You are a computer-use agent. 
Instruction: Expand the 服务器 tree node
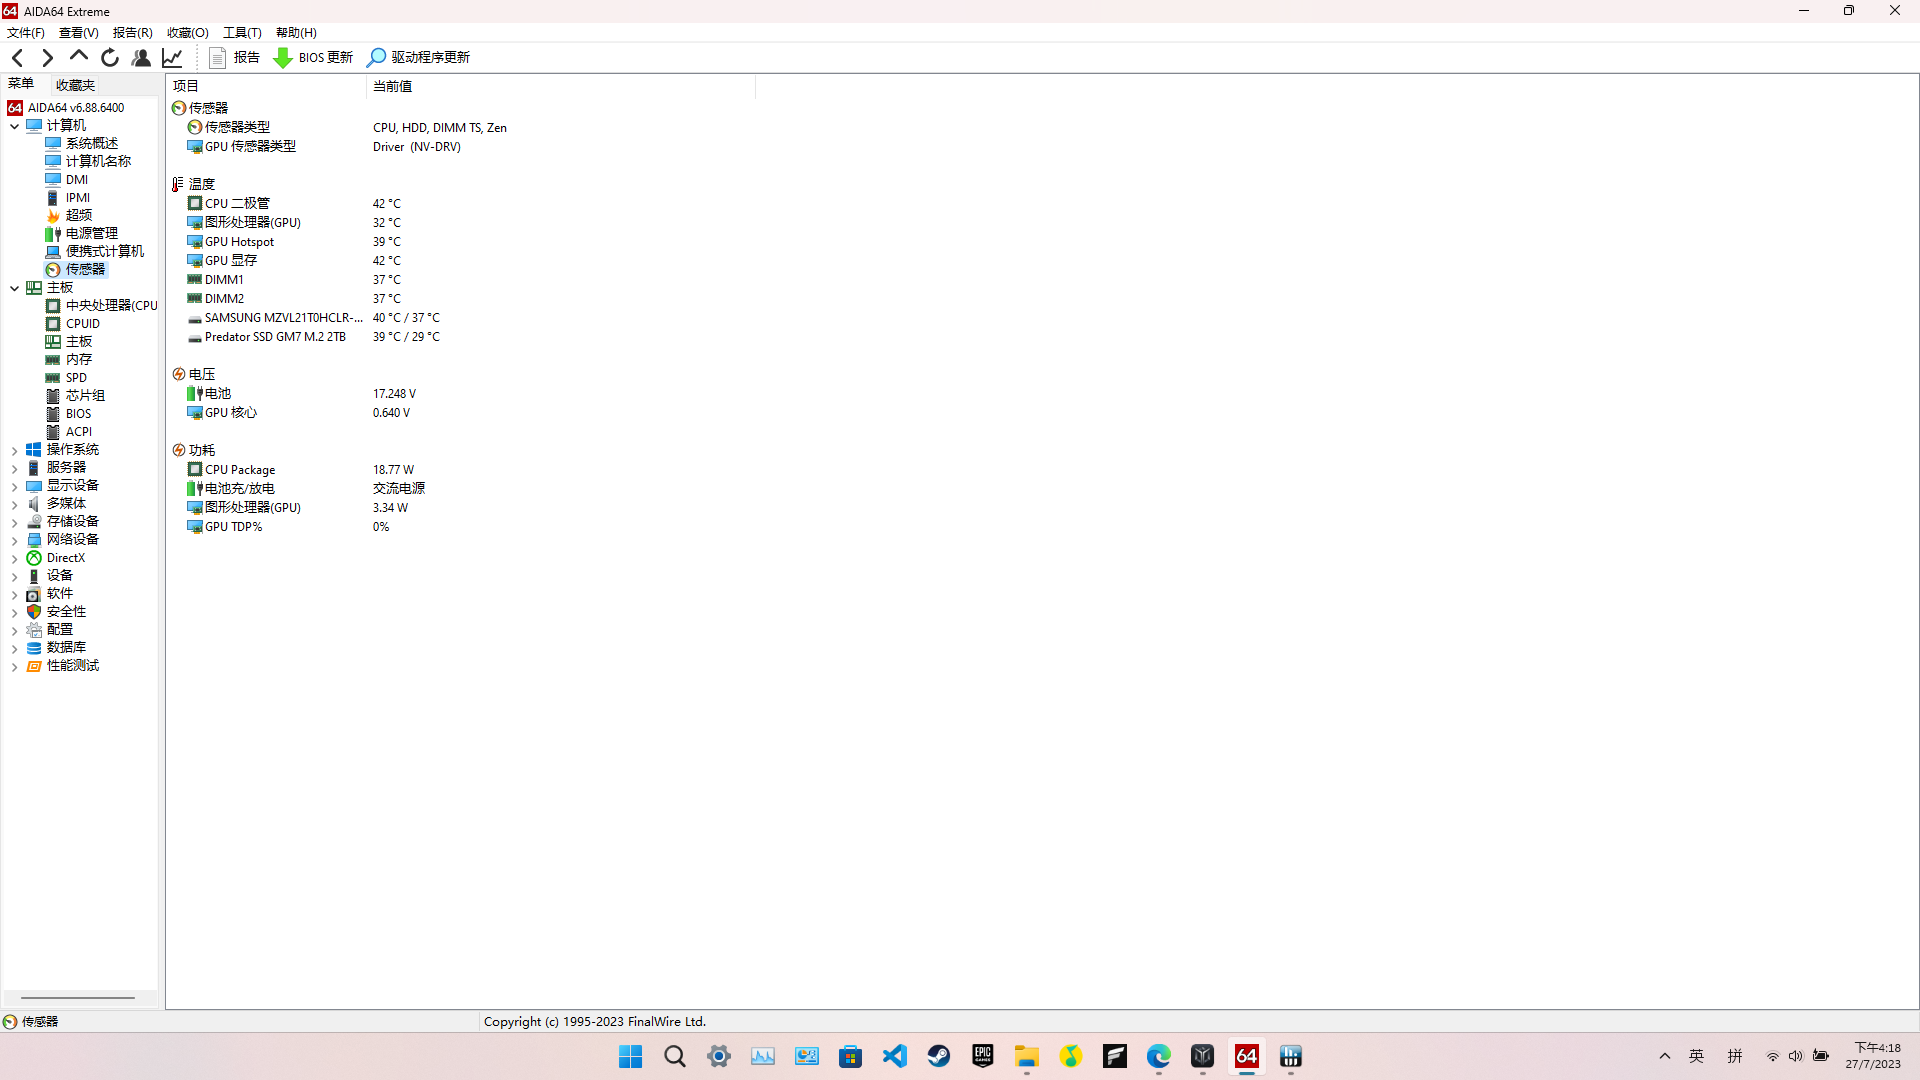[14, 468]
